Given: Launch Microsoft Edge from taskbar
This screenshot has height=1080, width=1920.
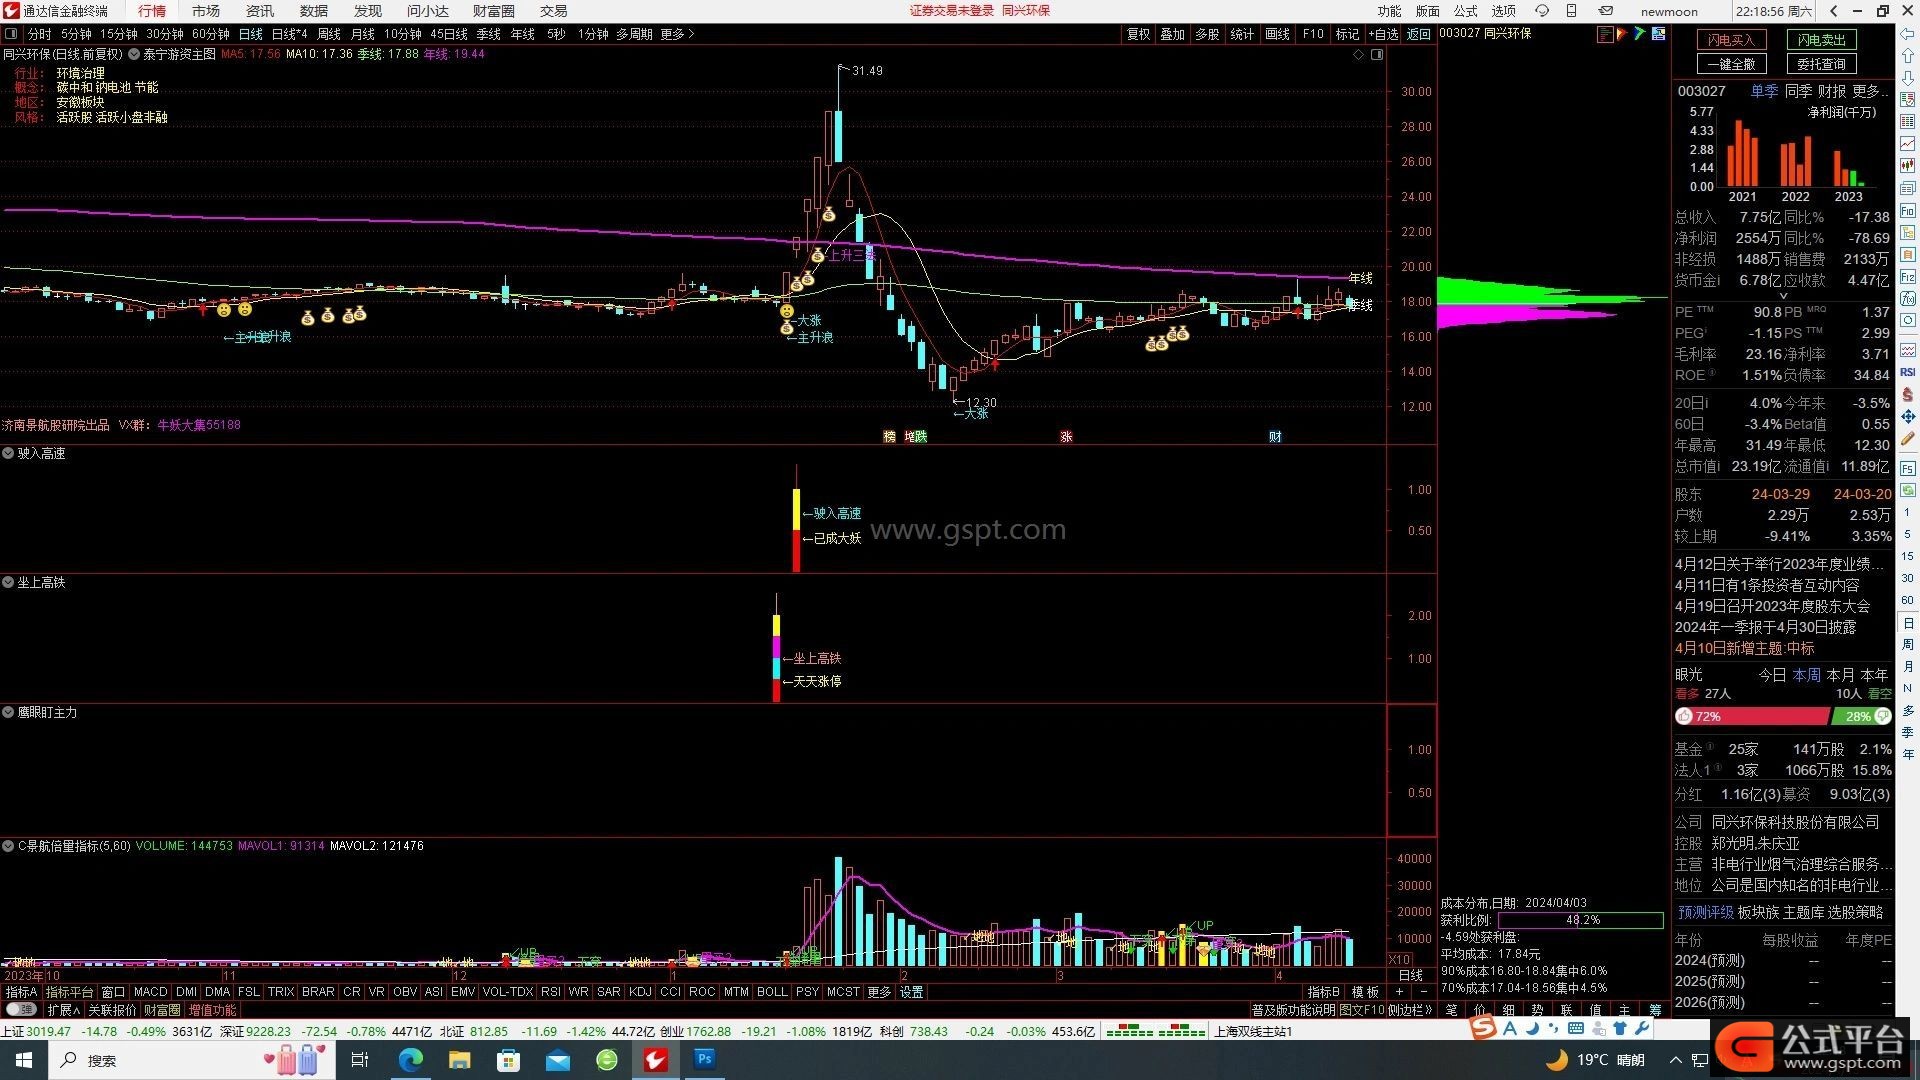Looking at the screenshot, I should [410, 1060].
